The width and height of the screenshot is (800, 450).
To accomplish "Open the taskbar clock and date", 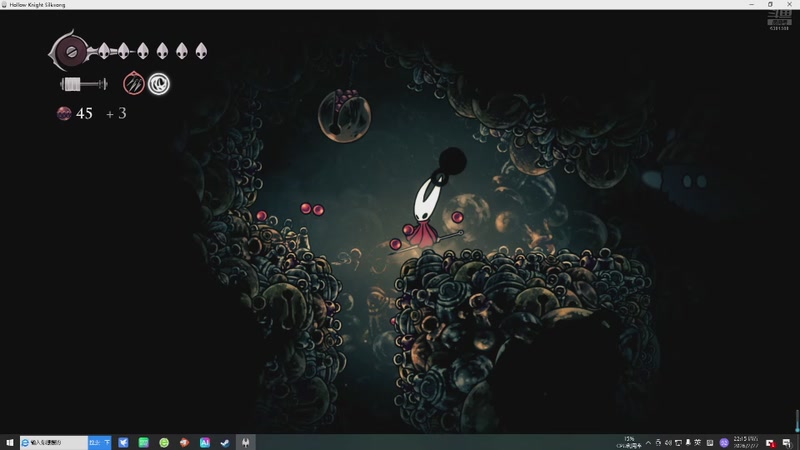I will pos(746,442).
